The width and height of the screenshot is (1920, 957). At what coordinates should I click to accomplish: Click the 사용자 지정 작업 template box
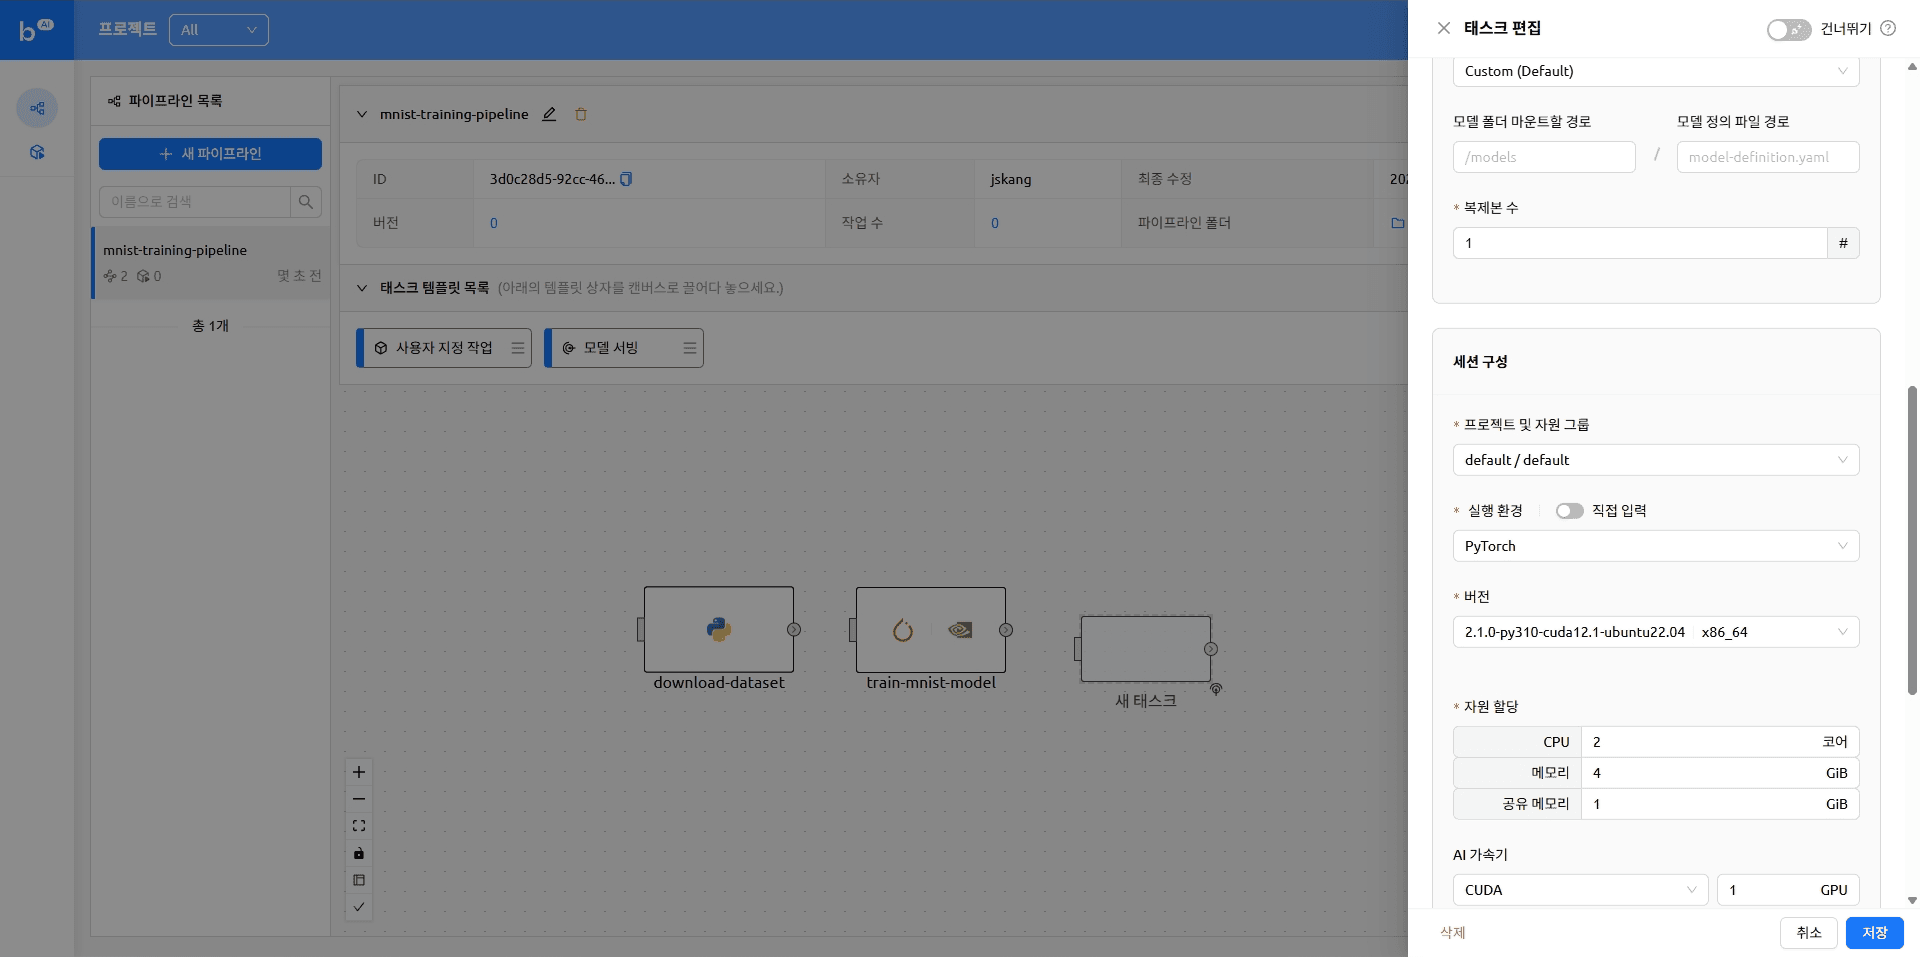coord(444,348)
